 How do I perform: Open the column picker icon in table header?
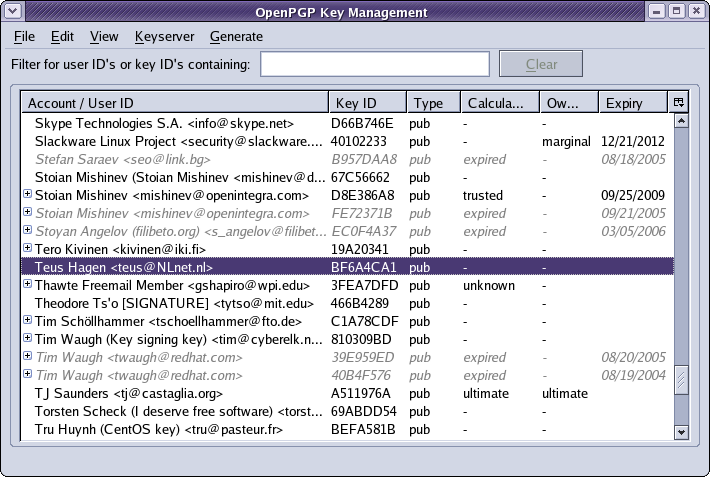click(x=679, y=103)
